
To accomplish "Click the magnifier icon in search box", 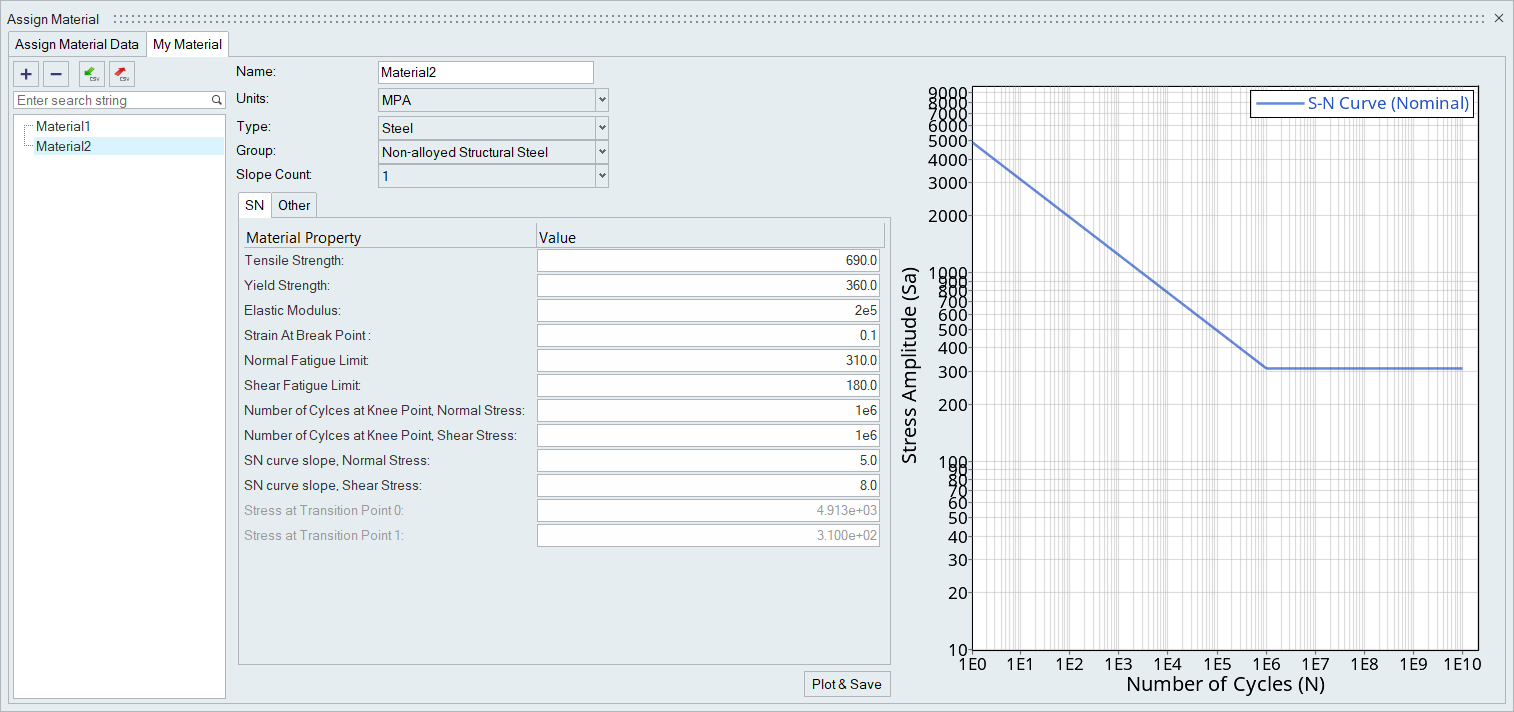I will click(216, 101).
